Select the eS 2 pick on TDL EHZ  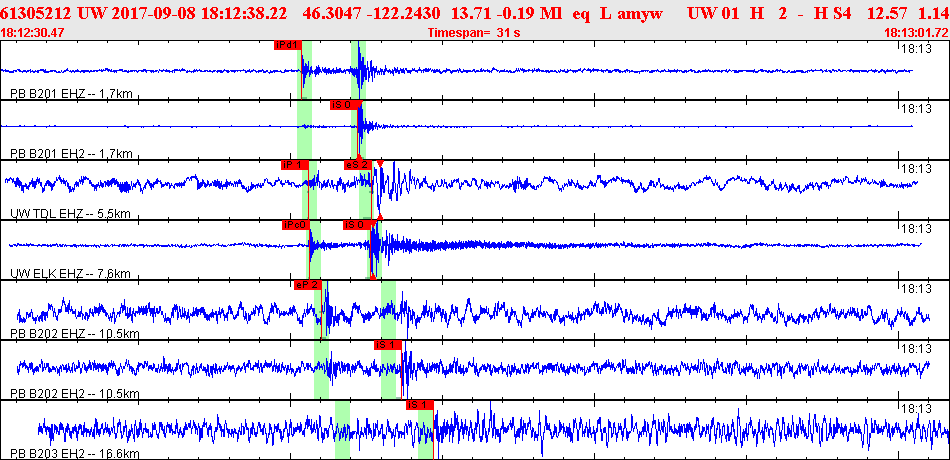tap(358, 165)
